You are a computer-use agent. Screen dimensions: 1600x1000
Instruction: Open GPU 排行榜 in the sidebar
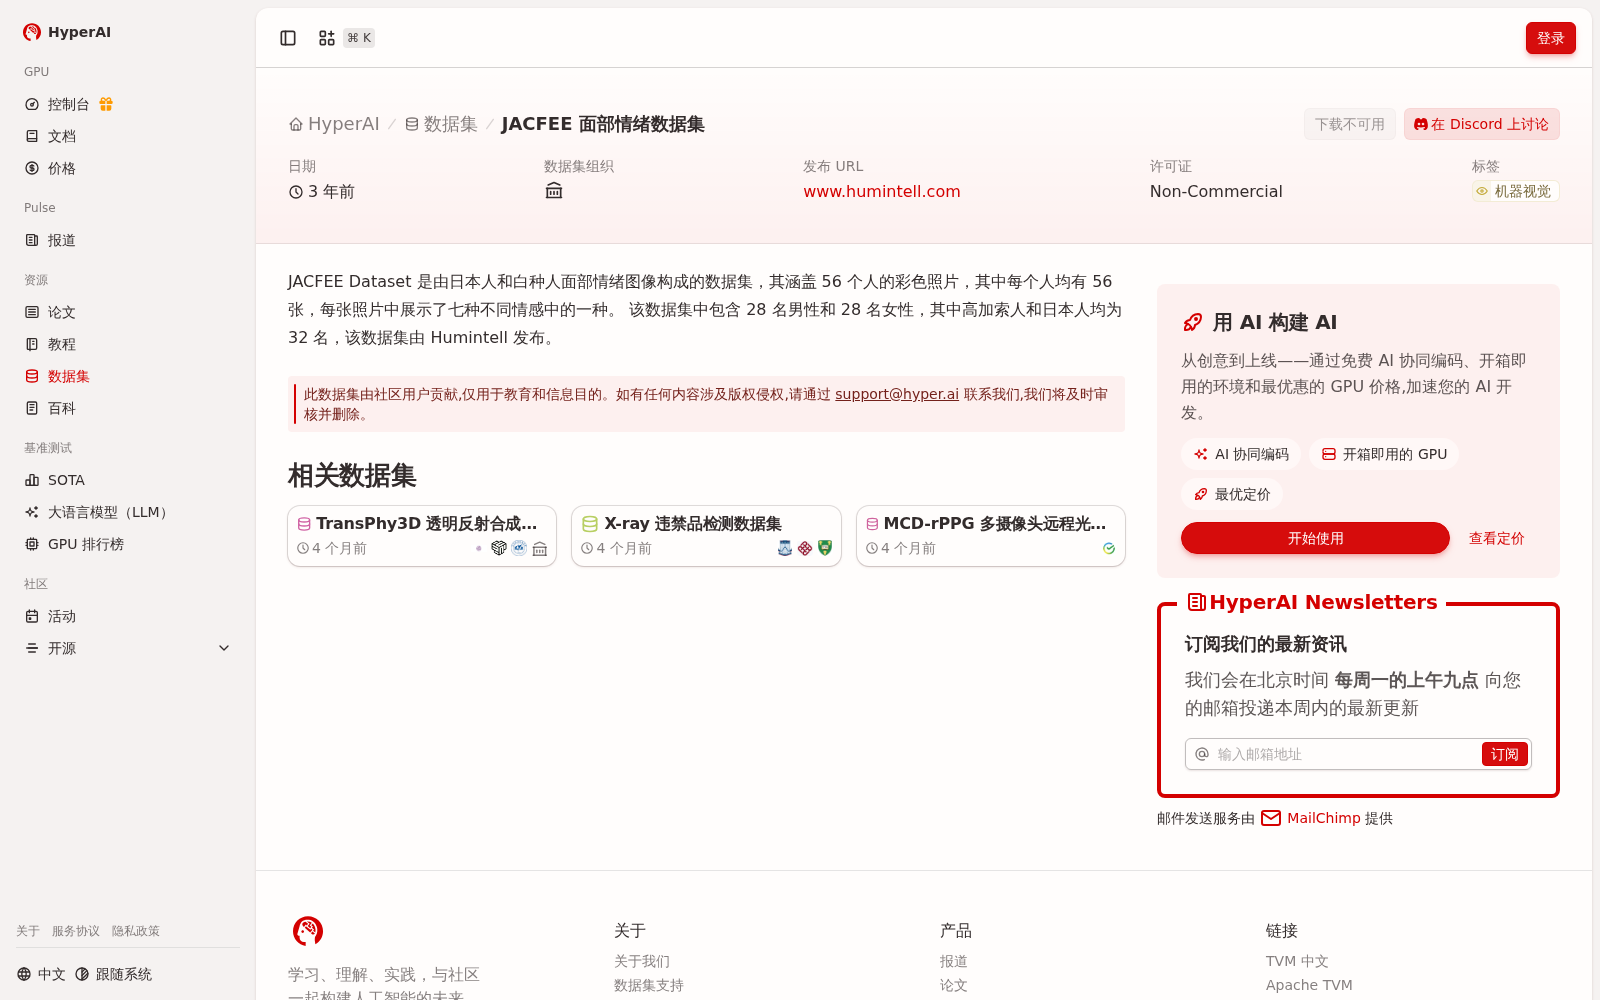(x=128, y=544)
